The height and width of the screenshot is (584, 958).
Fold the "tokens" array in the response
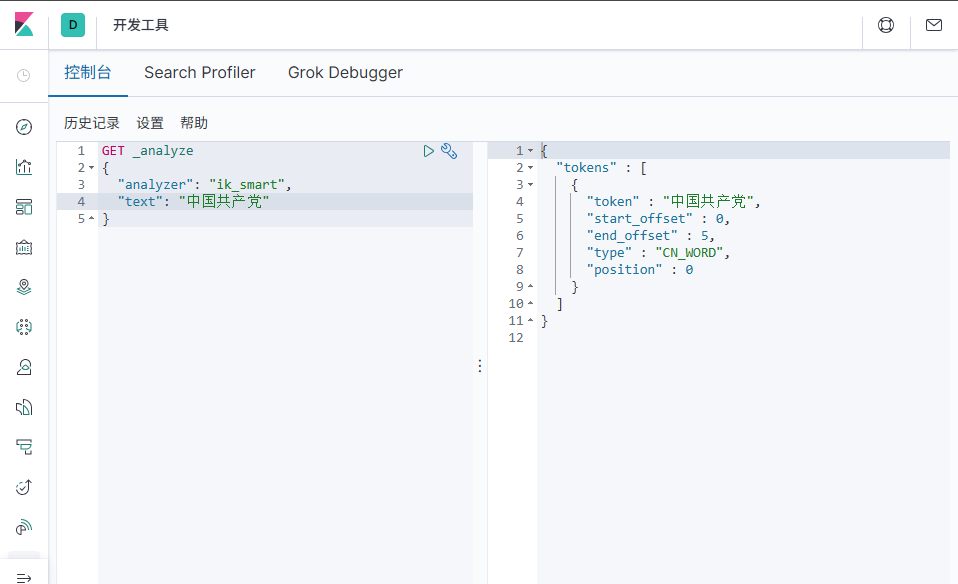pos(530,168)
